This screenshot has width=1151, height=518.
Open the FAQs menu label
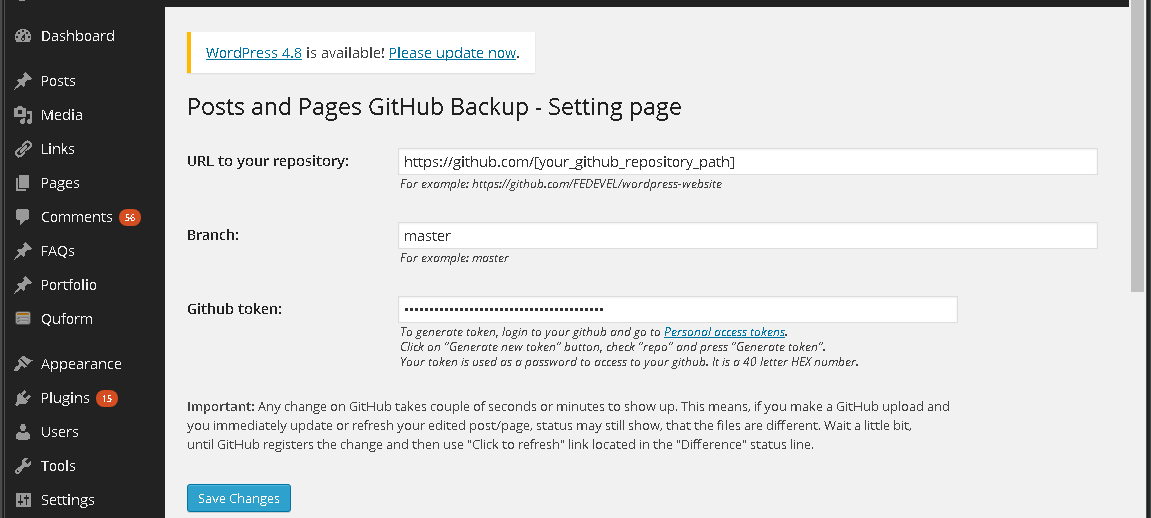pos(58,251)
